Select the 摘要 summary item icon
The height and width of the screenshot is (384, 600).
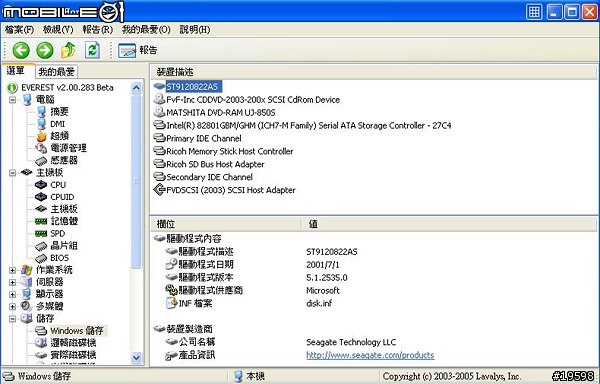point(41,112)
